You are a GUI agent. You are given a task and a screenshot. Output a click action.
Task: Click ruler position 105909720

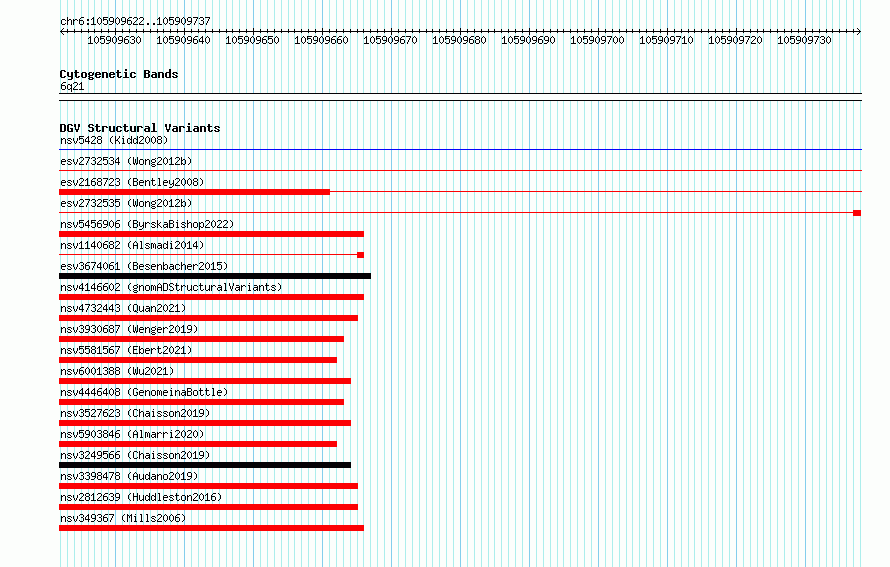point(735,40)
